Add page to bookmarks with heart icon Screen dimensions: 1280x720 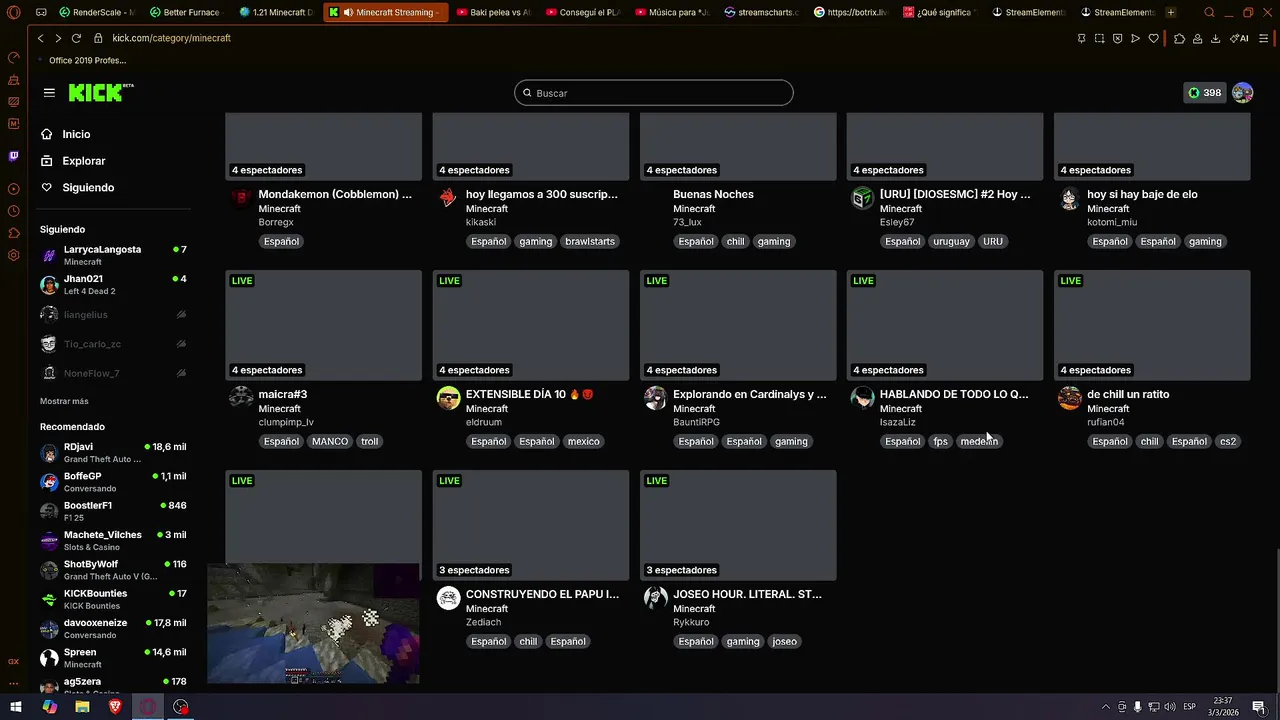click(x=1153, y=38)
